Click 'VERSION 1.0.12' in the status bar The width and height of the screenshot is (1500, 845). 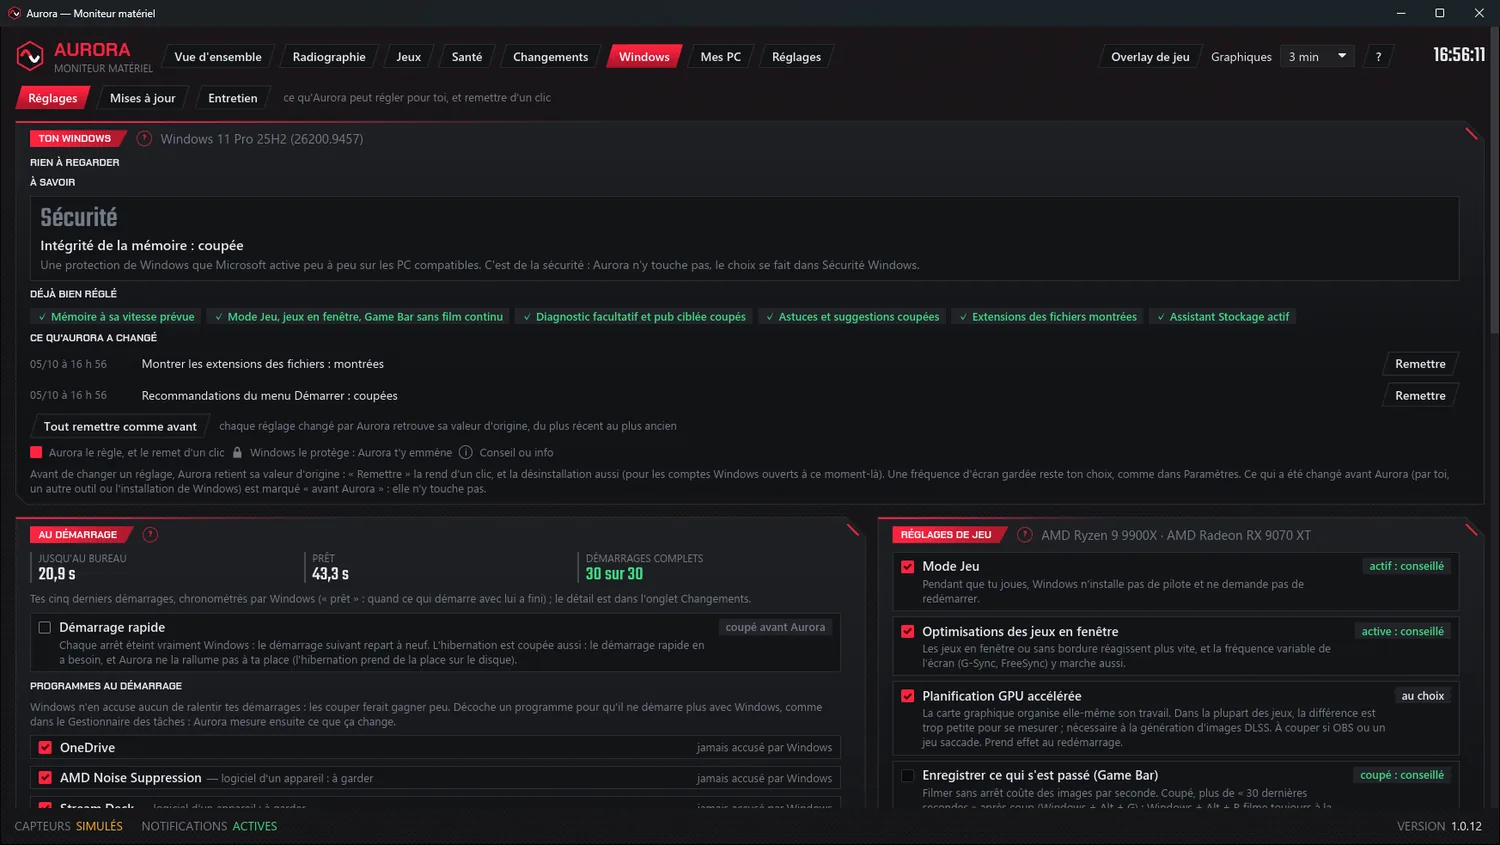[x=1439, y=826]
